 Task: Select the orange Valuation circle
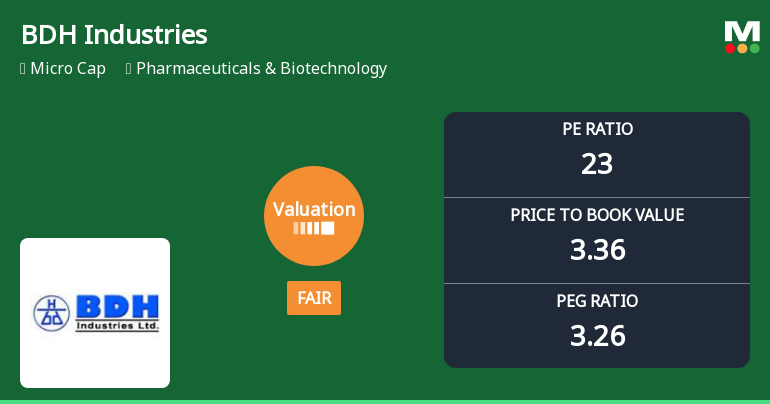pyautogui.click(x=314, y=215)
